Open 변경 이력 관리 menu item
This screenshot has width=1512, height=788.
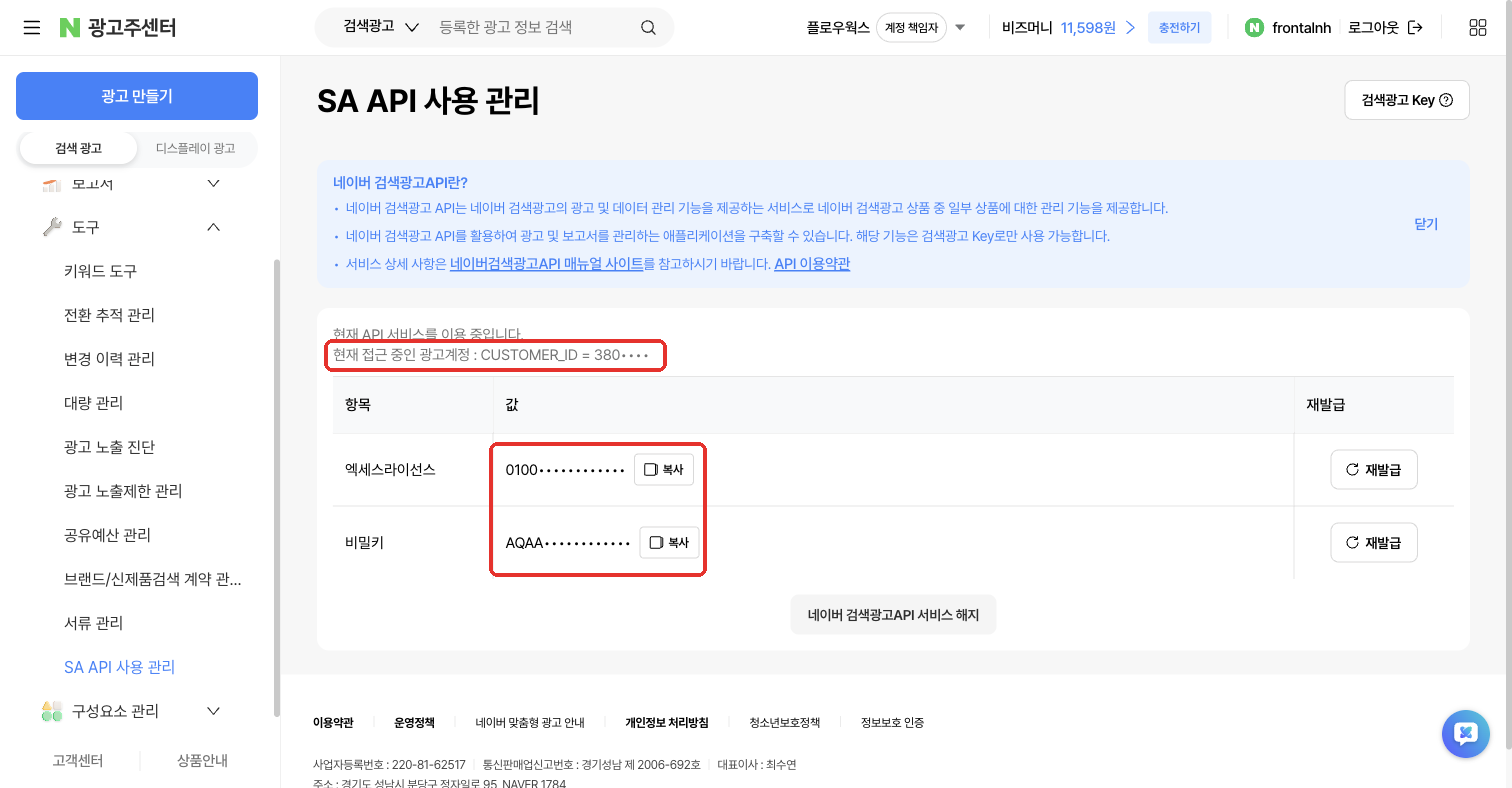[x=109, y=359]
